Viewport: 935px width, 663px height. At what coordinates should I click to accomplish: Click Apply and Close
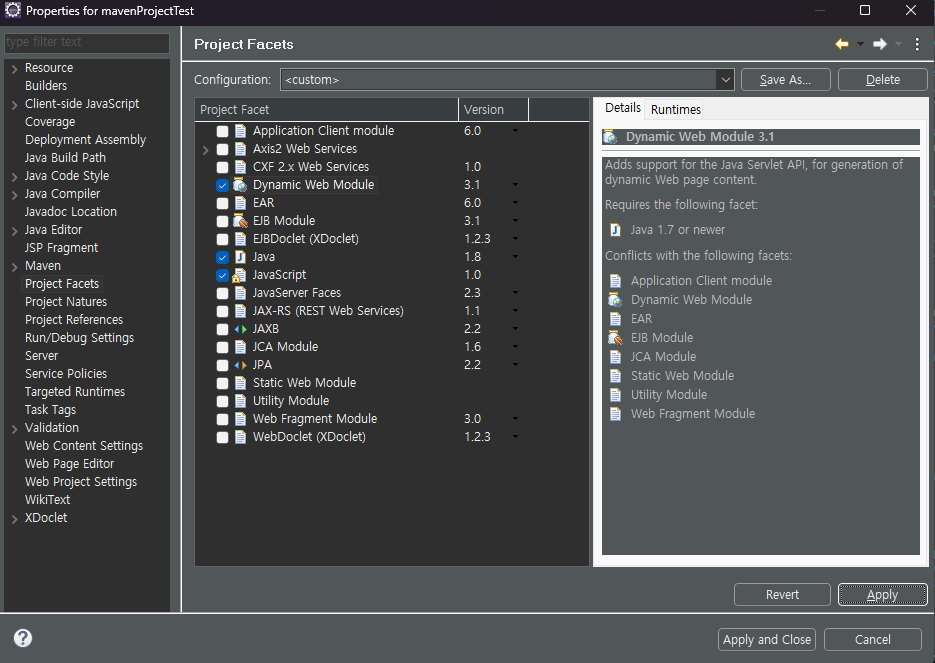[767, 639]
